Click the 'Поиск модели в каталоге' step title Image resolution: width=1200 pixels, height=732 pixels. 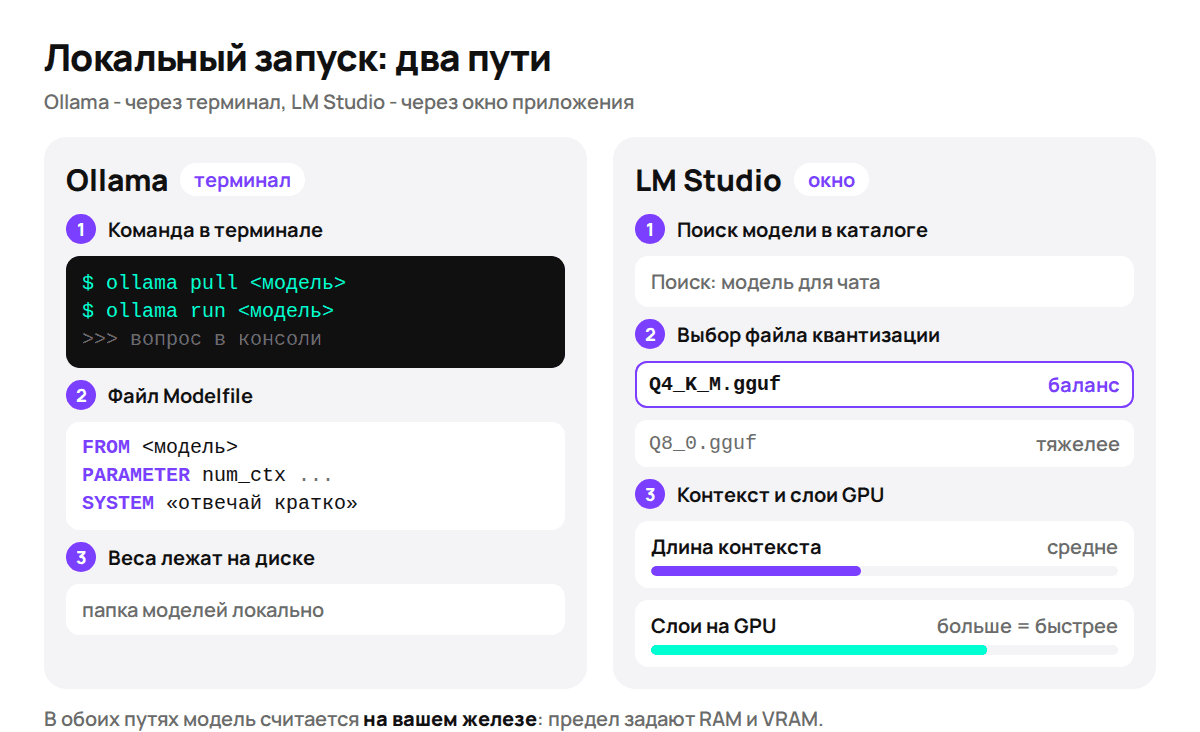click(x=802, y=230)
